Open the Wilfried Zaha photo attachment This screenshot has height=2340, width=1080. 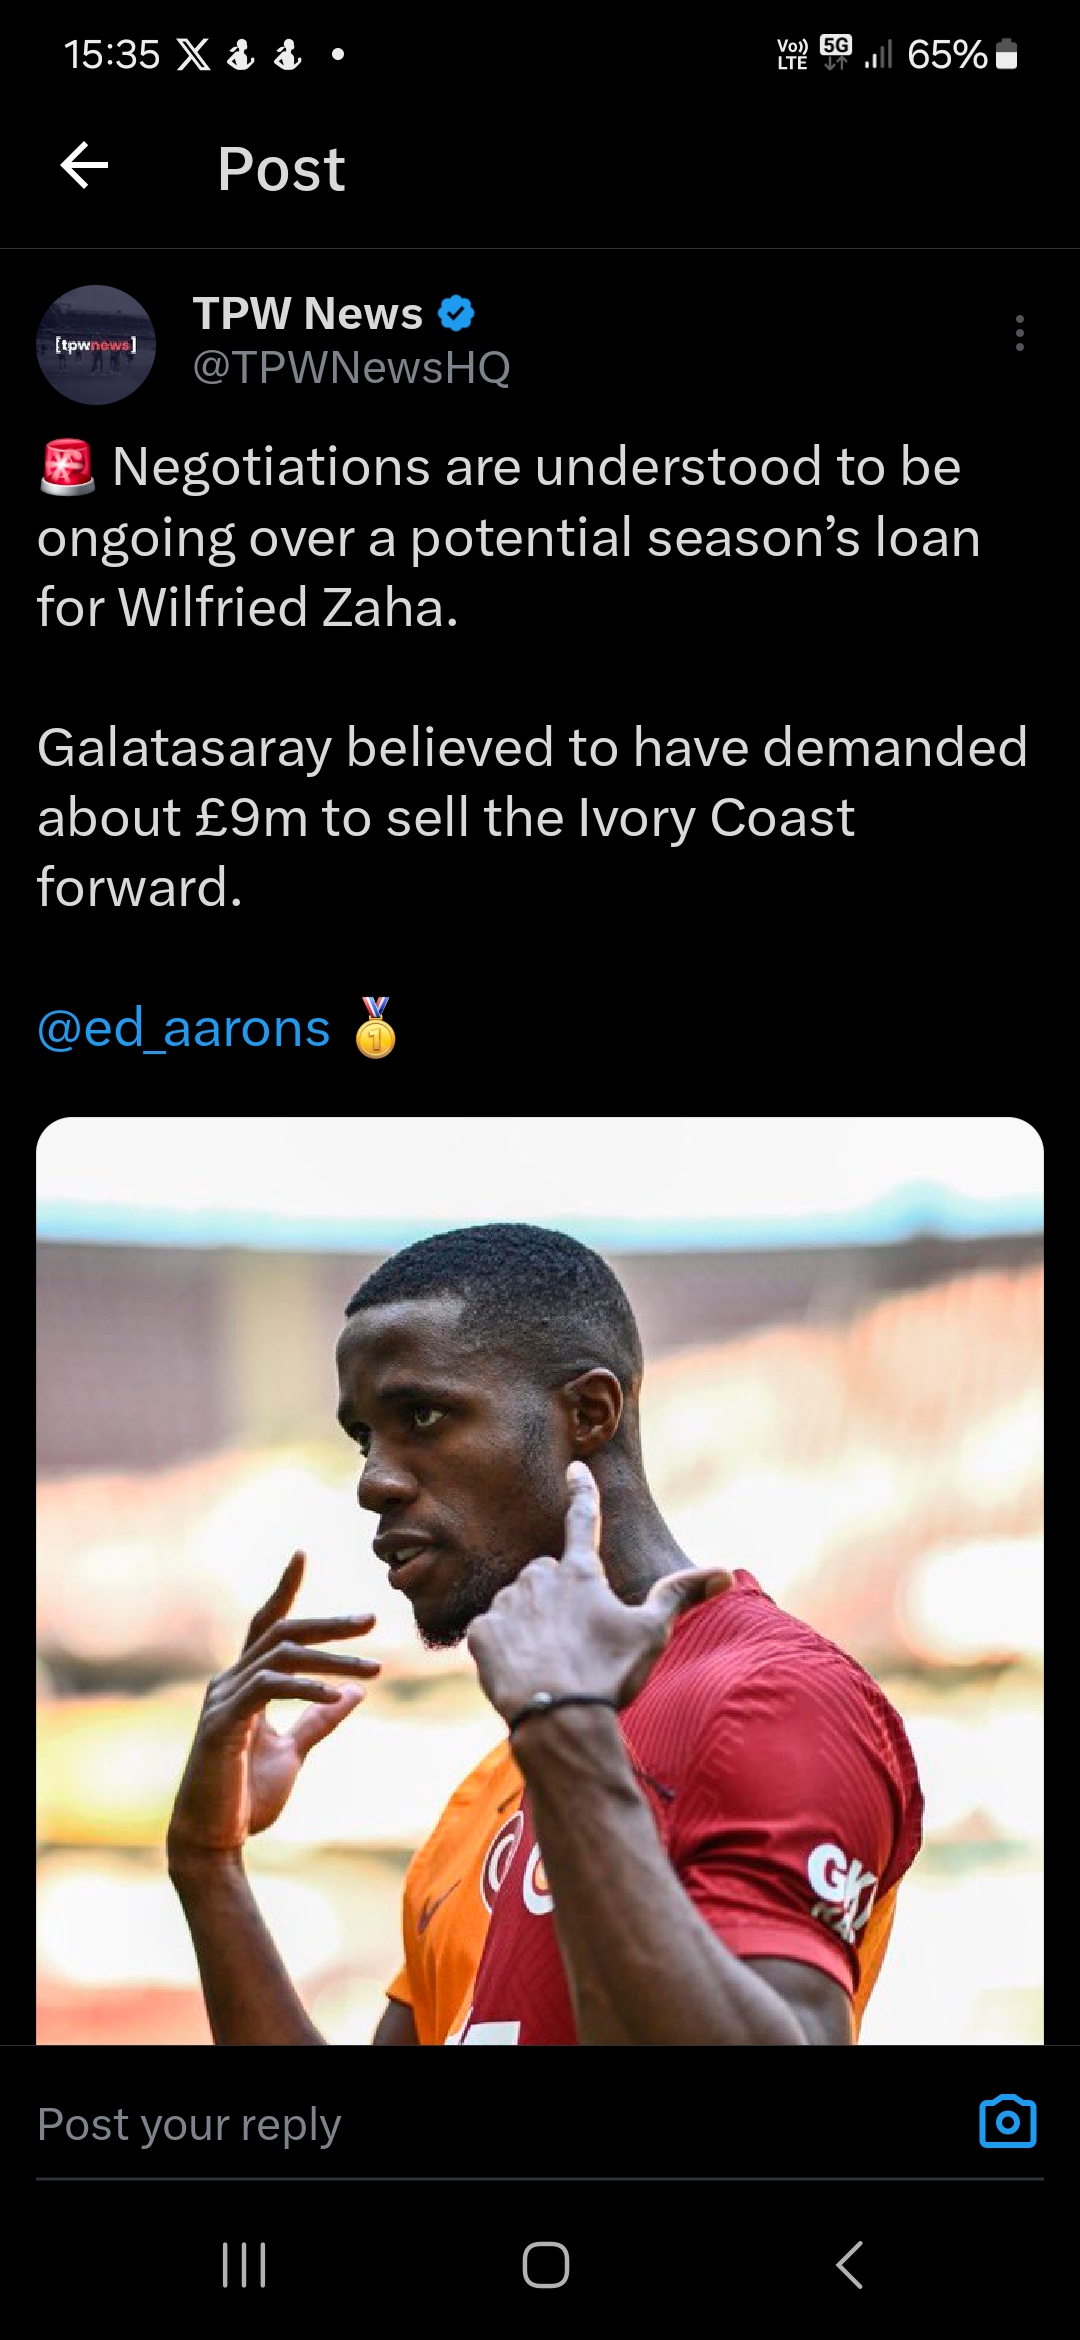540,1580
